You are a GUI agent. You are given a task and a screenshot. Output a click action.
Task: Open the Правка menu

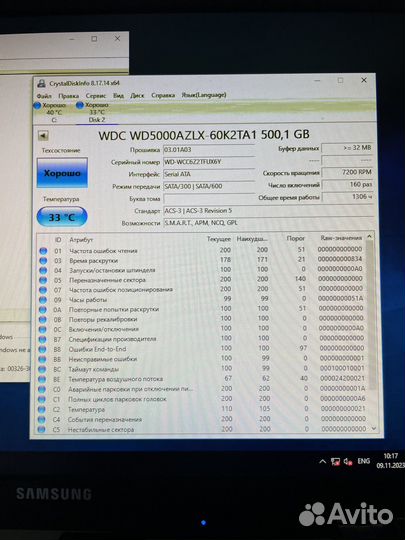[69, 96]
